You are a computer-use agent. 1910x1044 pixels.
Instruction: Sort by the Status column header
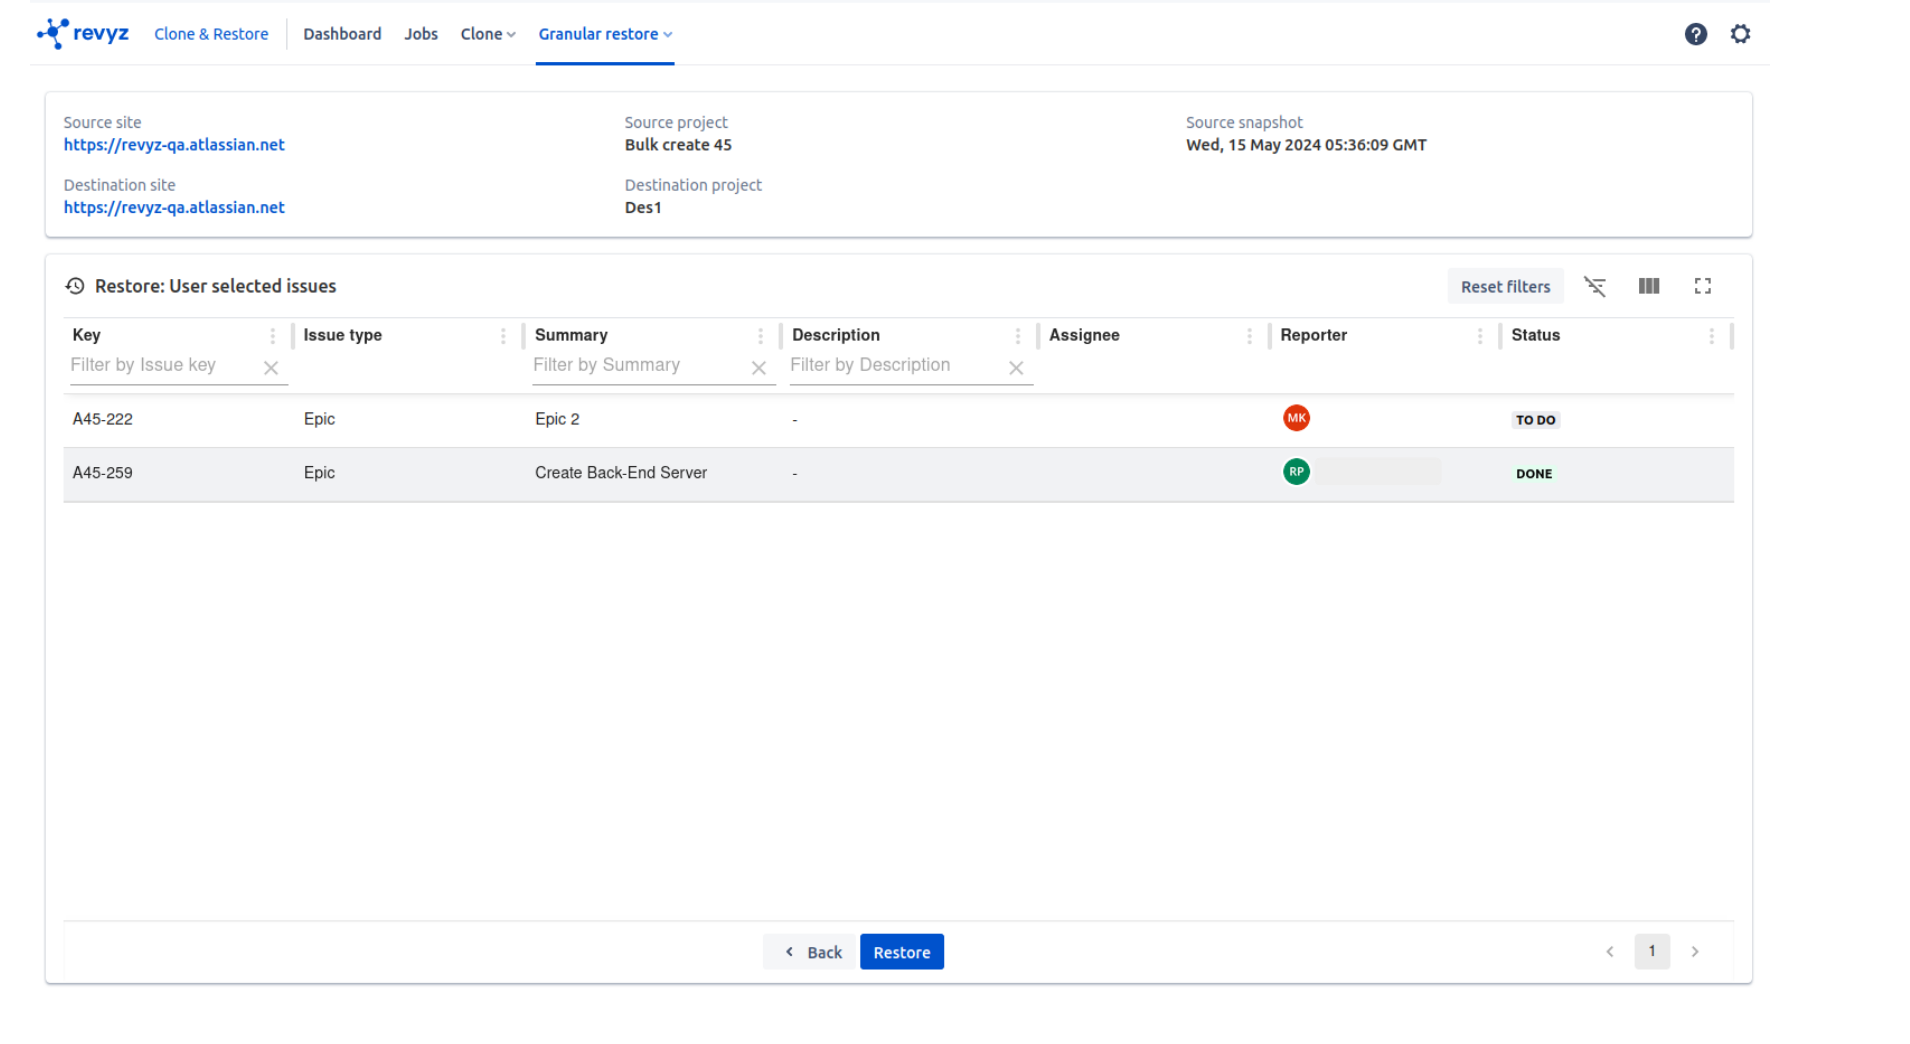(1535, 335)
